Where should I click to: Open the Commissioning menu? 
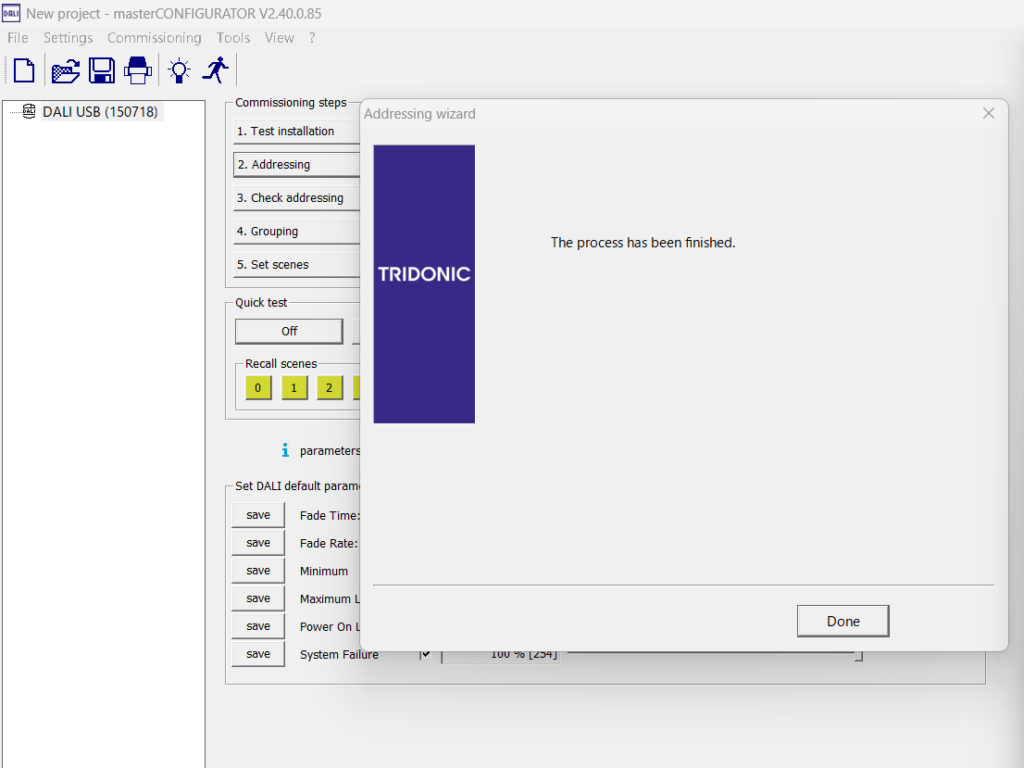154,38
